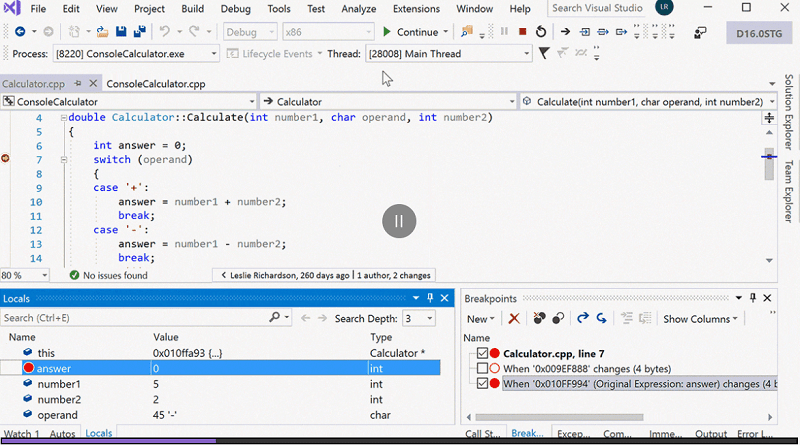Screen dimensions: 800x445
Task: Click the Restart debugging icon
Action: [541, 32]
